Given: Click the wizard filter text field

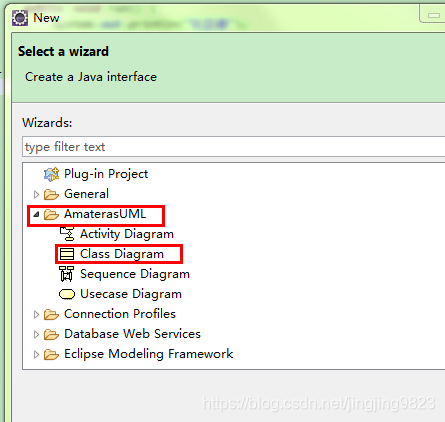Looking at the screenshot, I should click(x=233, y=147).
